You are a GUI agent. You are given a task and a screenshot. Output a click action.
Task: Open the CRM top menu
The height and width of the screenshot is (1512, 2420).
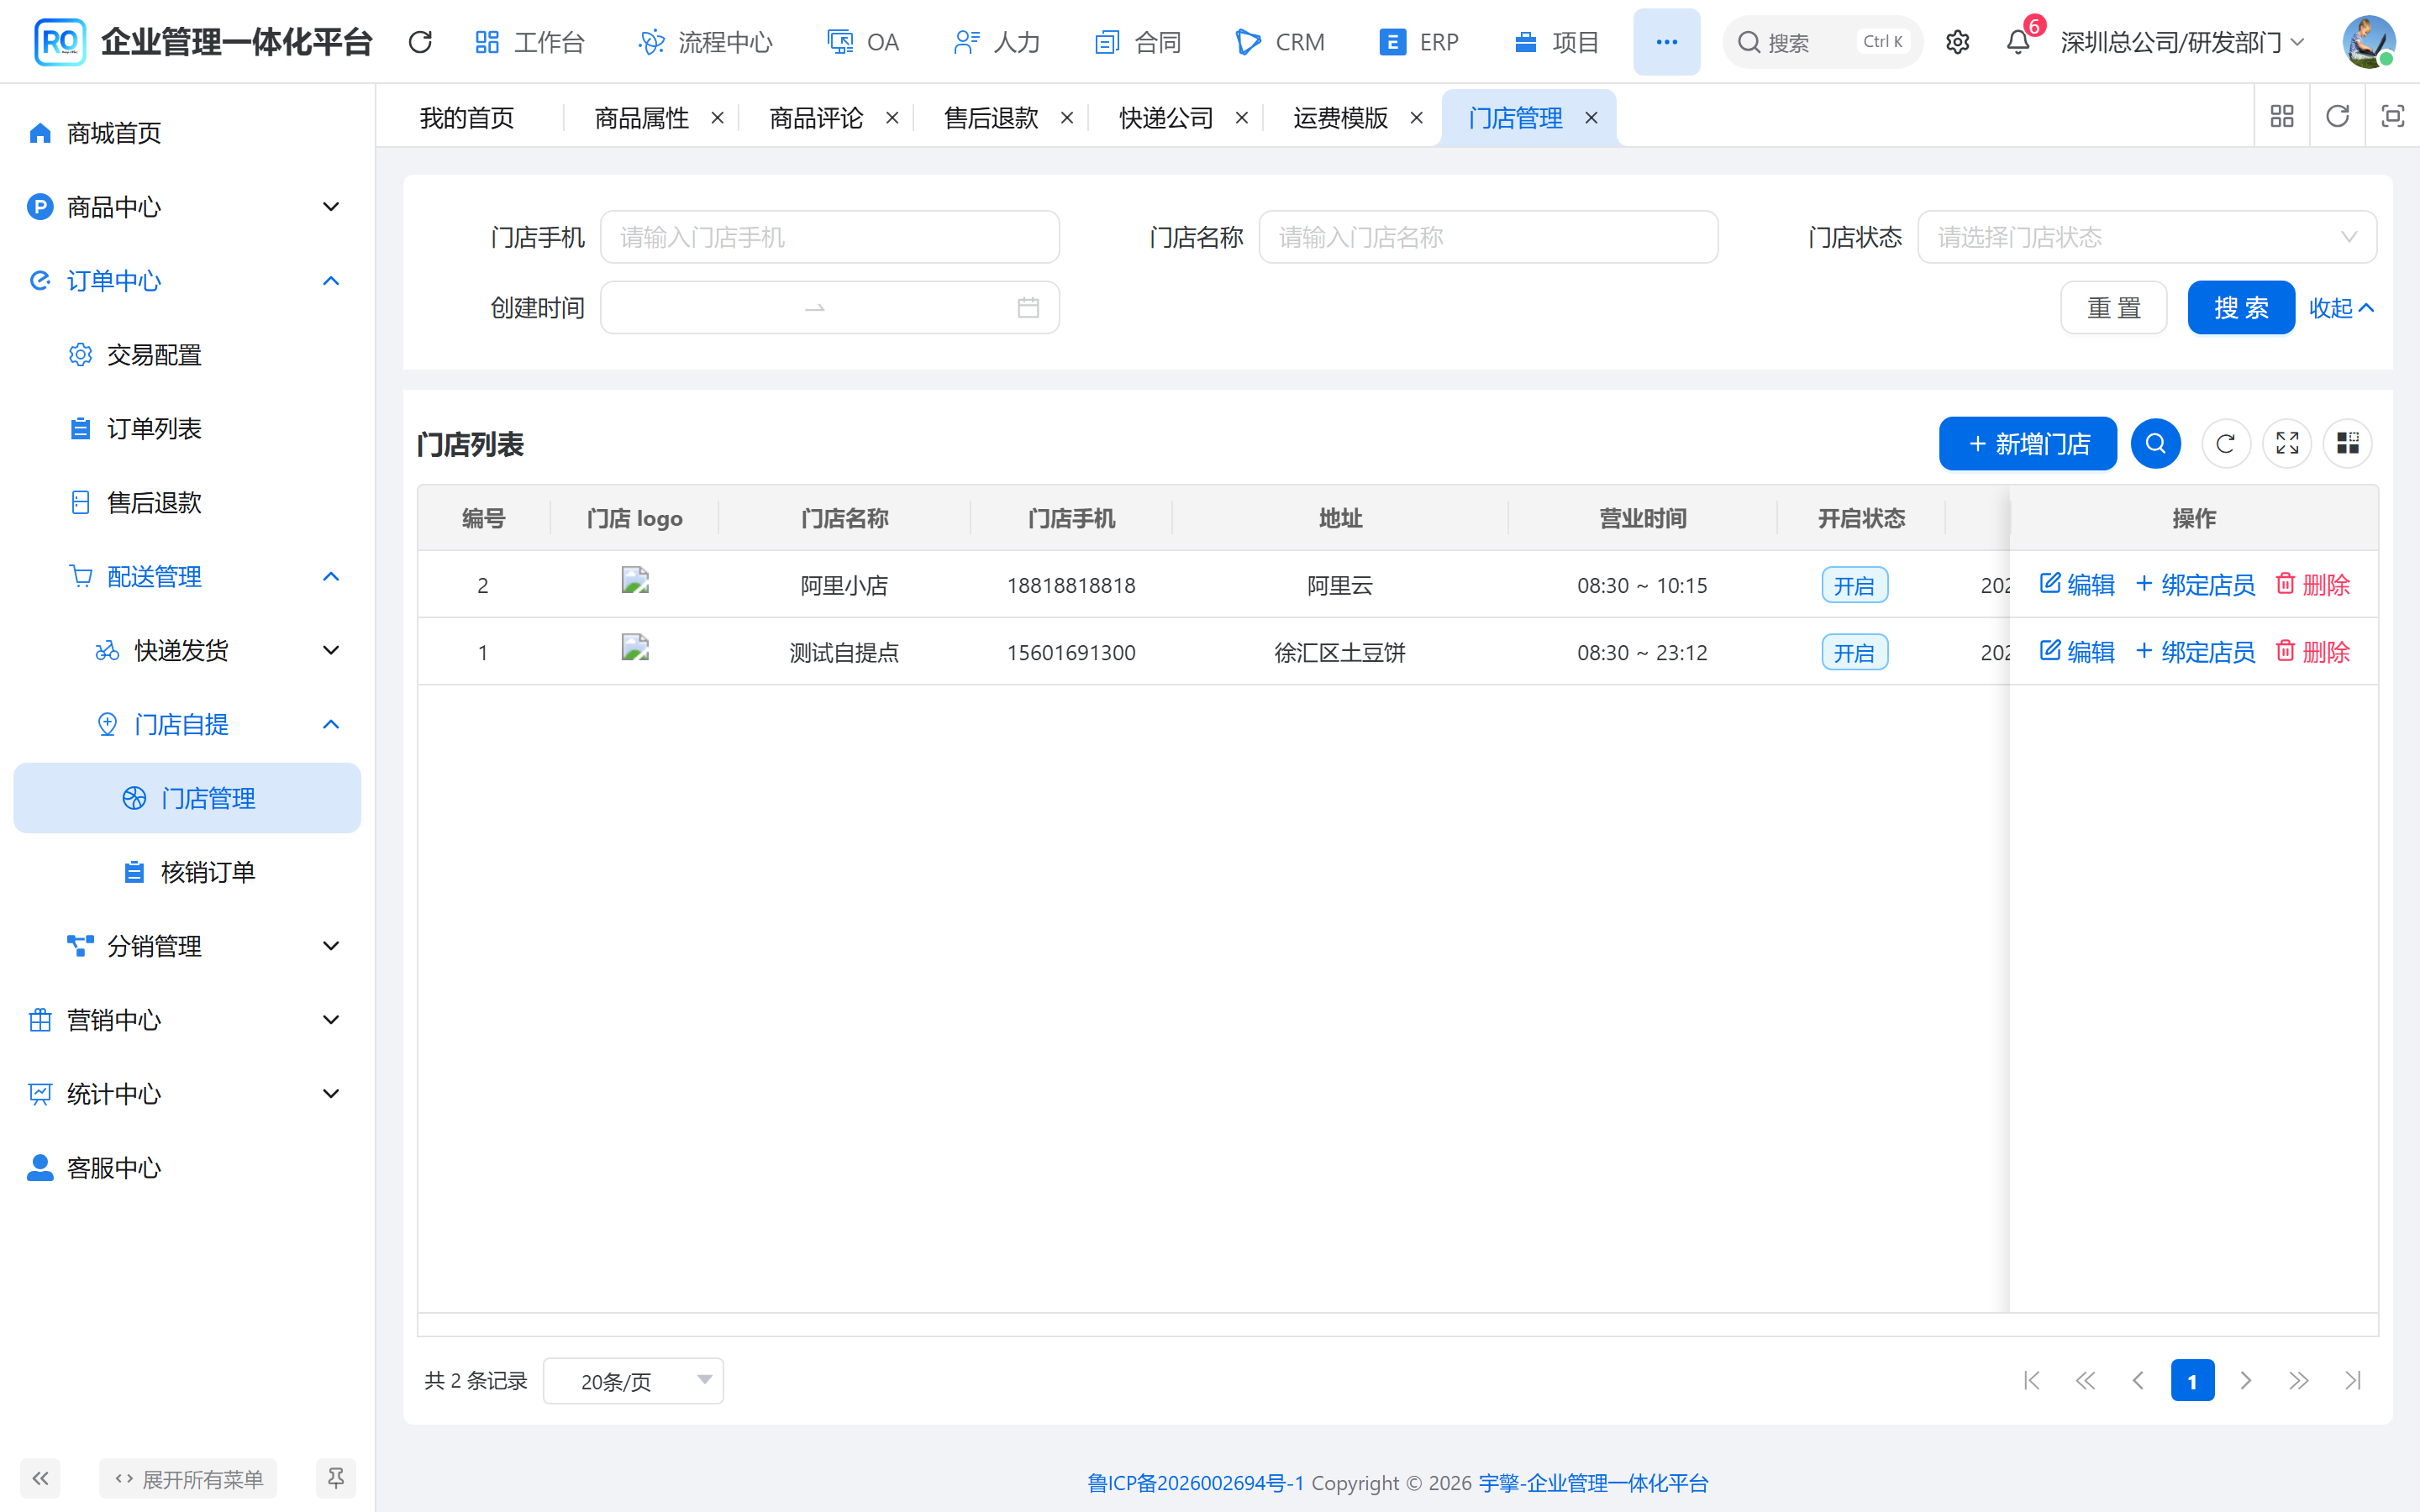[1279, 42]
